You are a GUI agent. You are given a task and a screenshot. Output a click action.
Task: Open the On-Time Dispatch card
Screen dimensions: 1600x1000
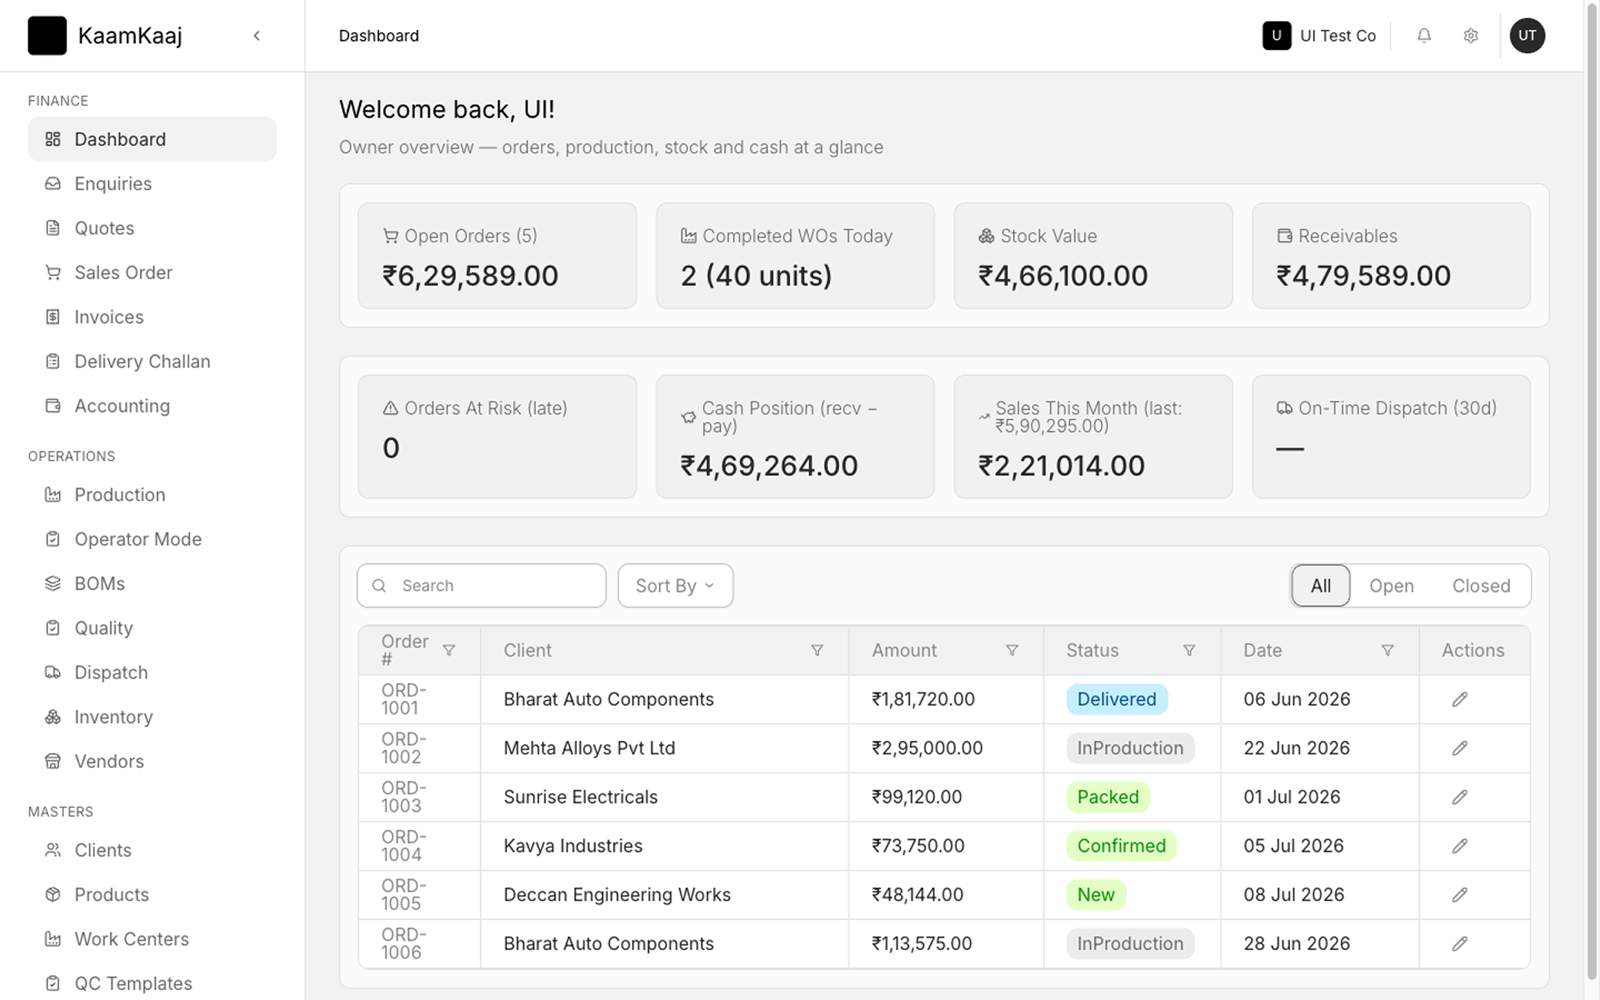(x=1391, y=437)
